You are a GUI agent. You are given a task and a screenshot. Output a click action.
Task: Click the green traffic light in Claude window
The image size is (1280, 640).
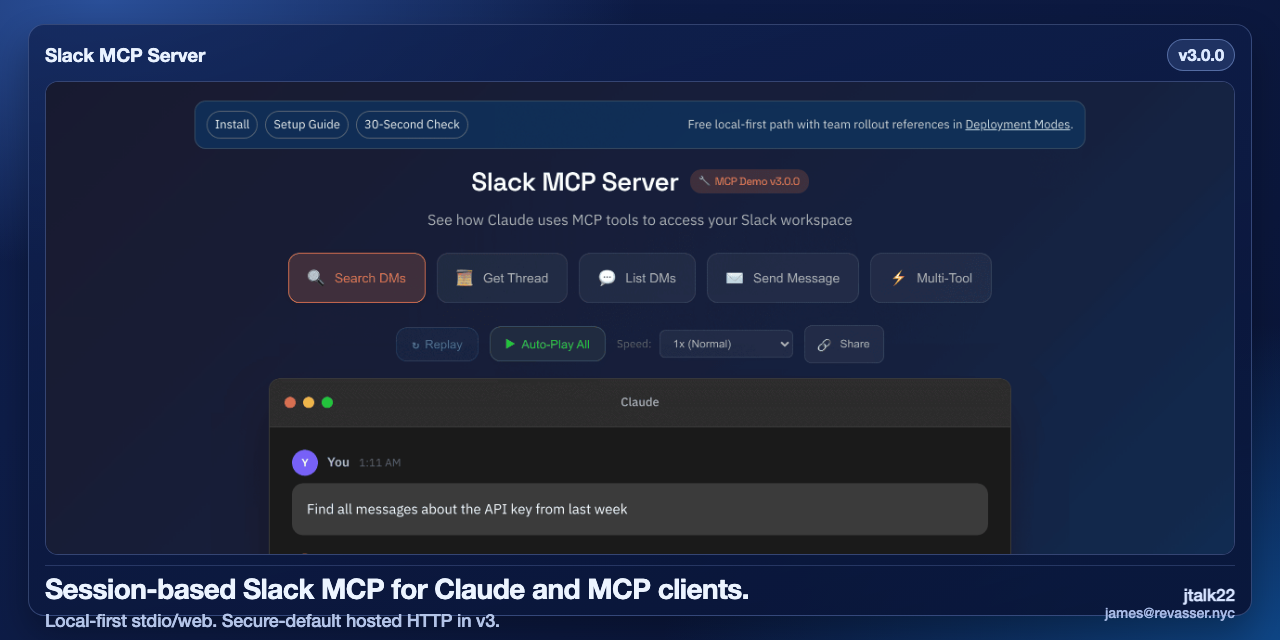click(x=327, y=402)
